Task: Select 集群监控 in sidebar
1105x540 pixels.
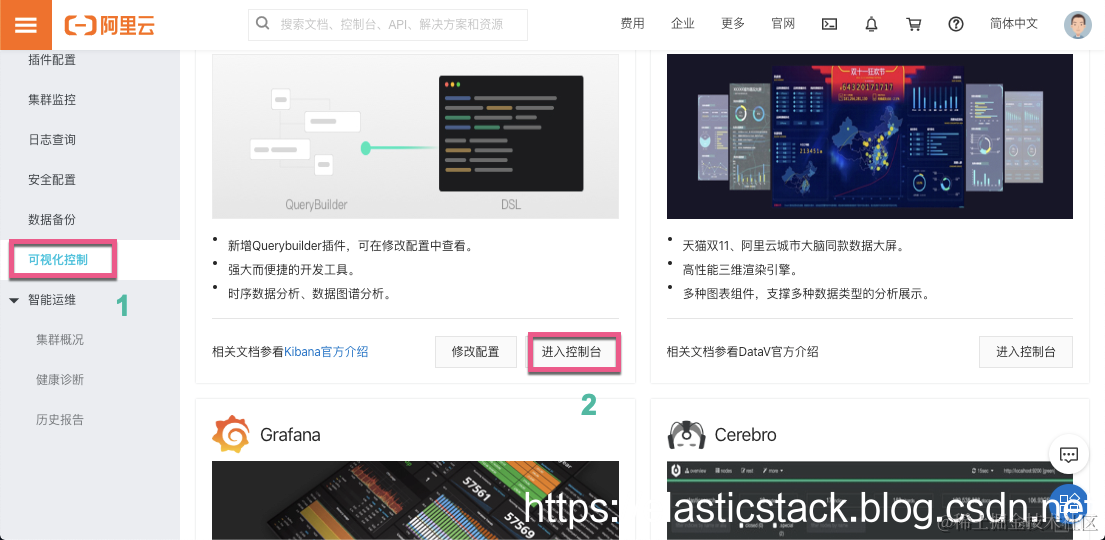Action: [51, 100]
